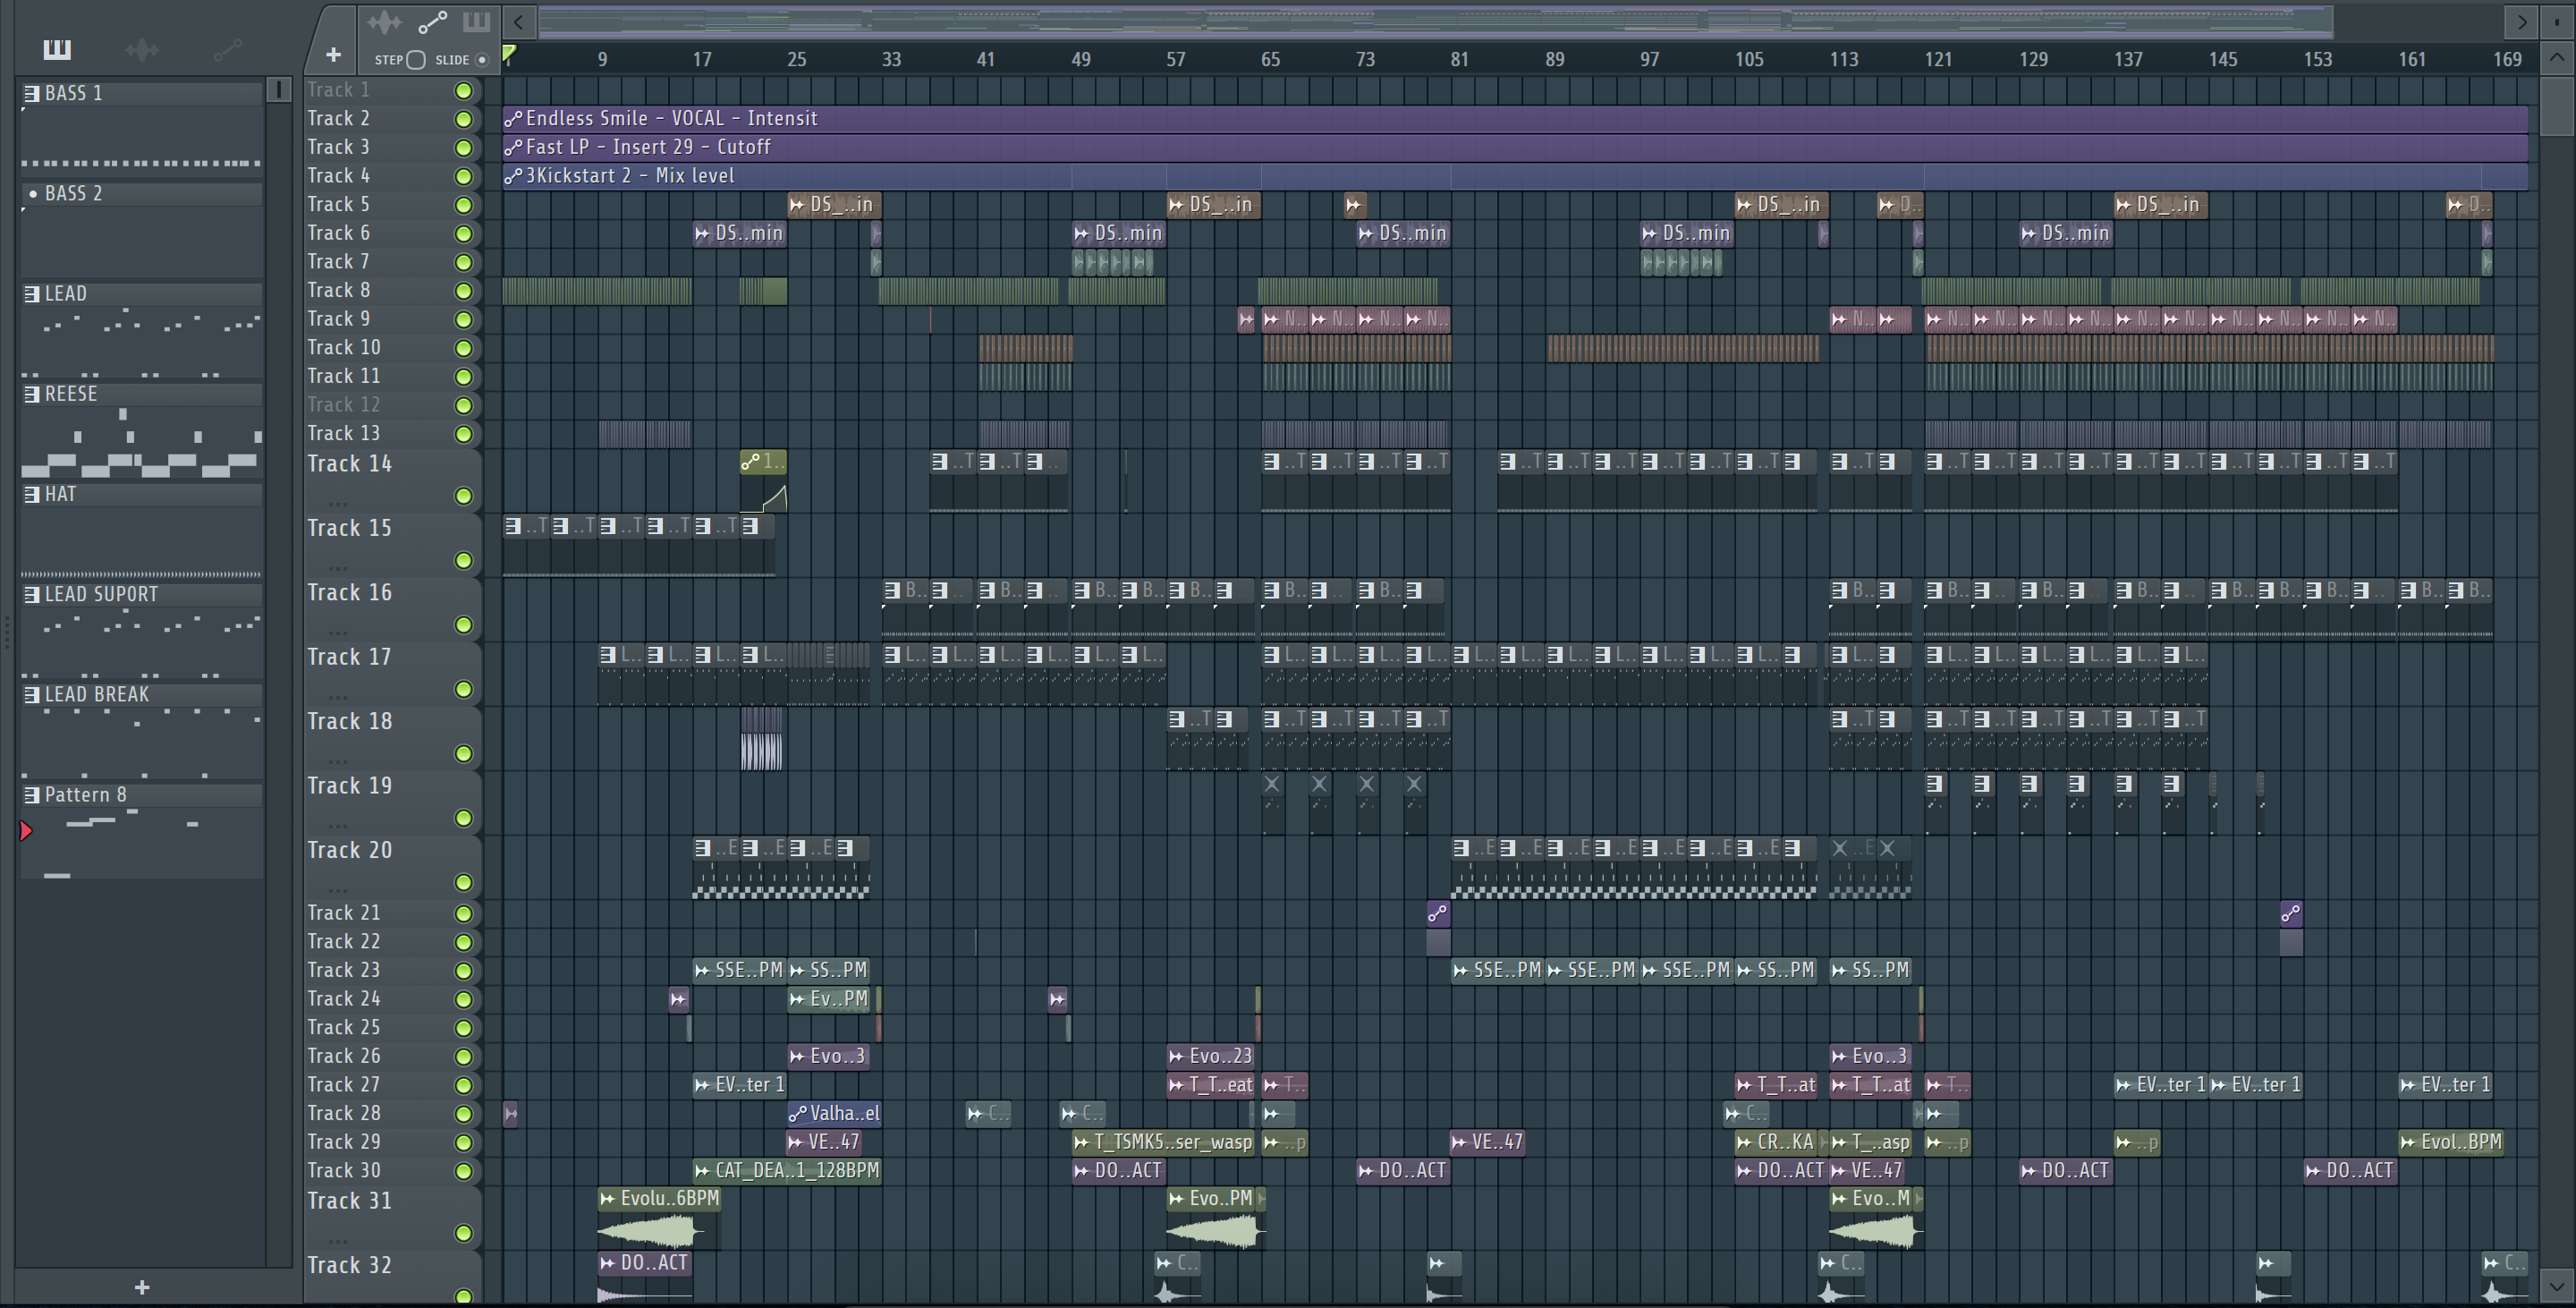This screenshot has height=1308, width=2576.
Task: Select the Valha..el automation clip on Track 28
Action: tap(834, 1113)
